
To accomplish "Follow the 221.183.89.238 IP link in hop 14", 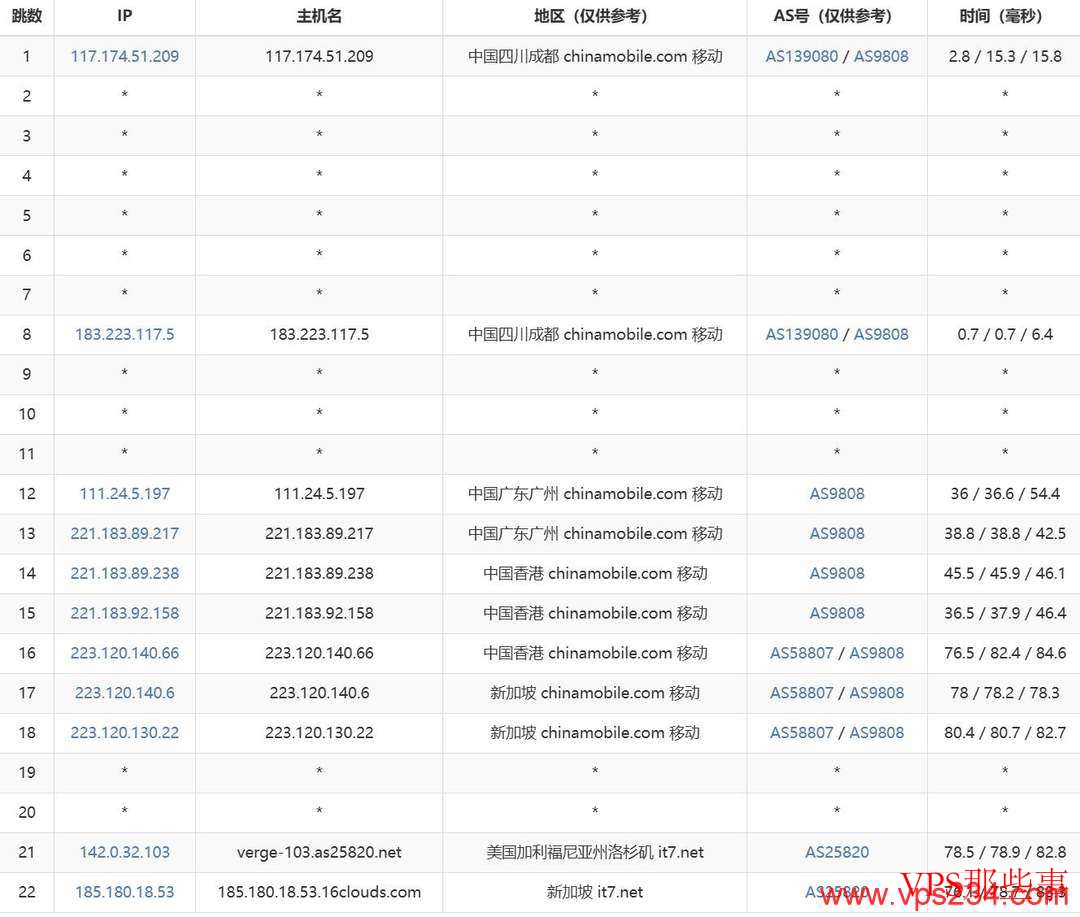I will pos(125,574).
